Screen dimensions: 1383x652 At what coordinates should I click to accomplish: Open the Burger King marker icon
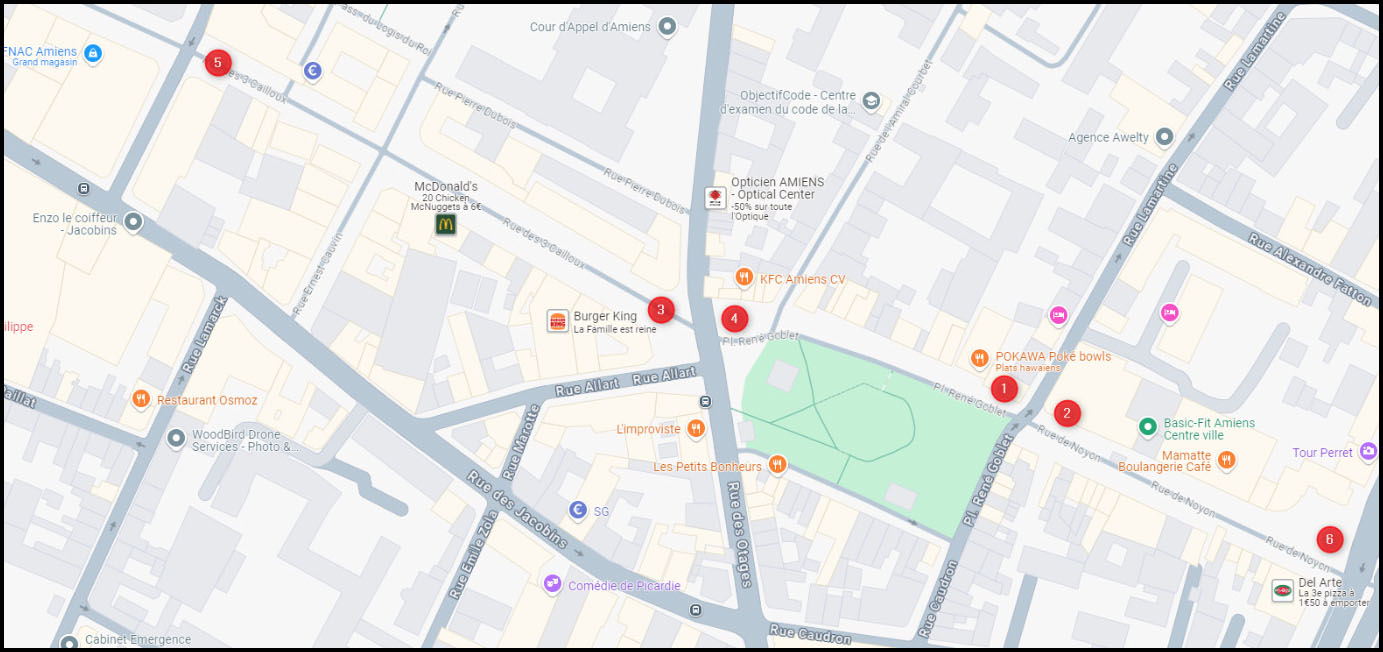(558, 321)
